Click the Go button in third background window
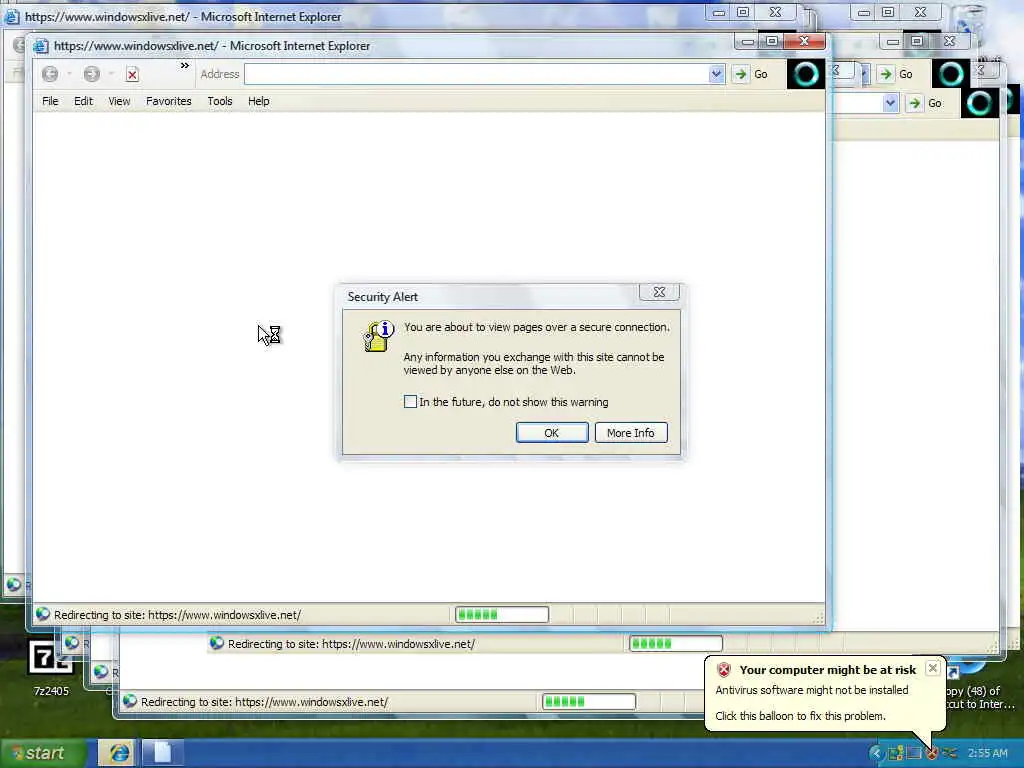Viewport: 1024px width, 768px height. click(925, 103)
